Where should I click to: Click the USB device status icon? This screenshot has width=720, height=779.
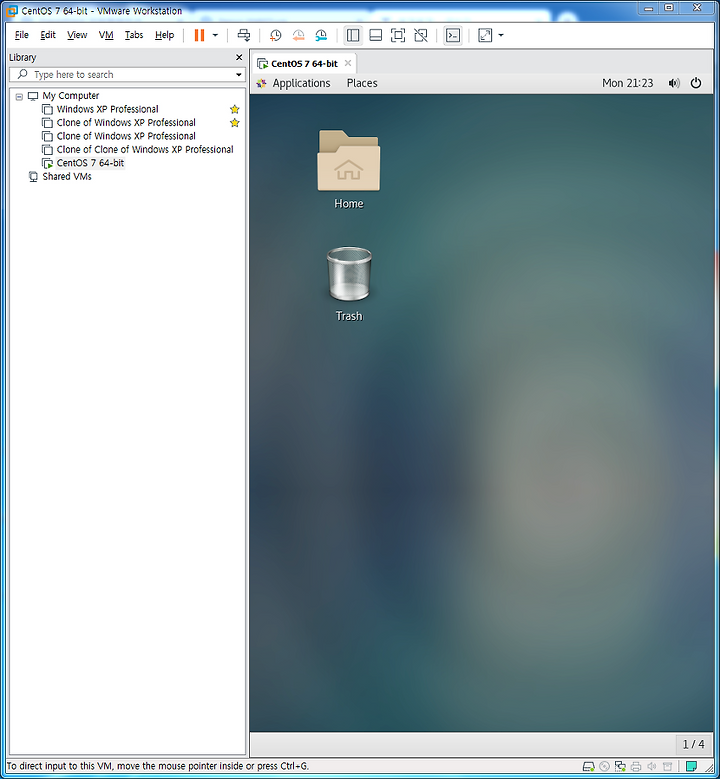coord(668,767)
